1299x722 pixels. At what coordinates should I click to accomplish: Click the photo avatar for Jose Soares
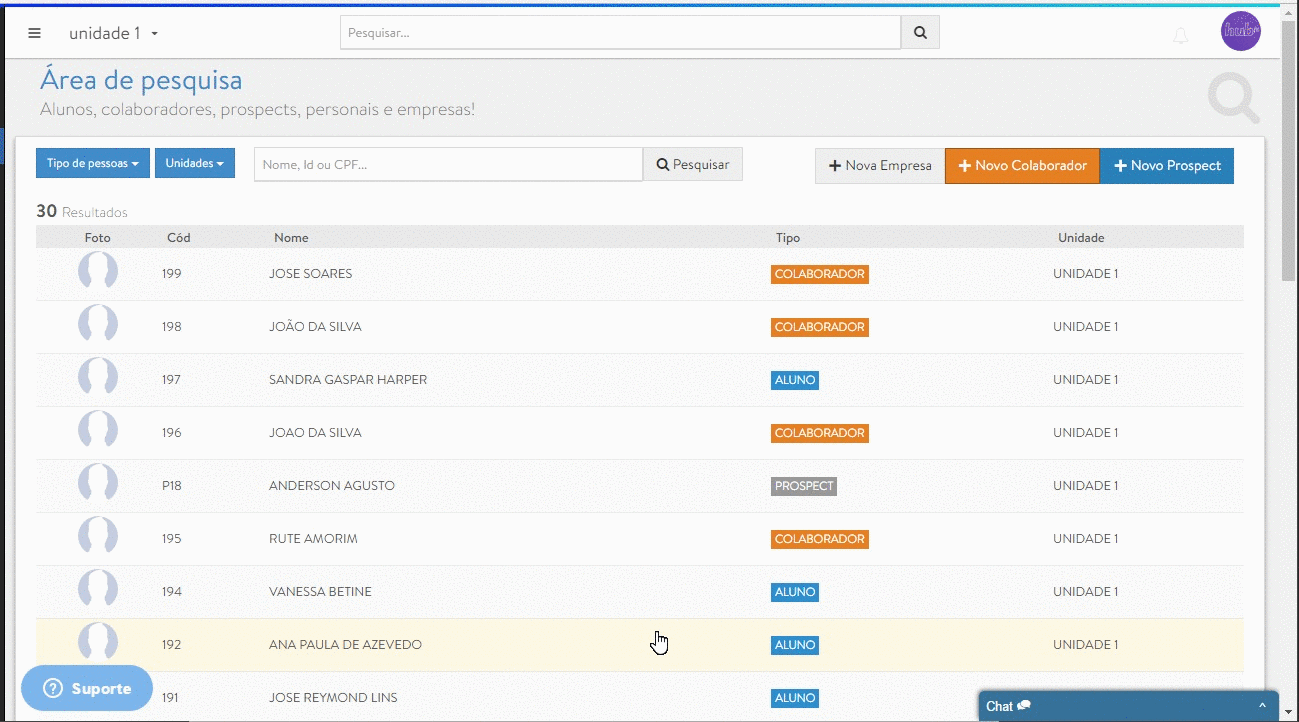[98, 273]
